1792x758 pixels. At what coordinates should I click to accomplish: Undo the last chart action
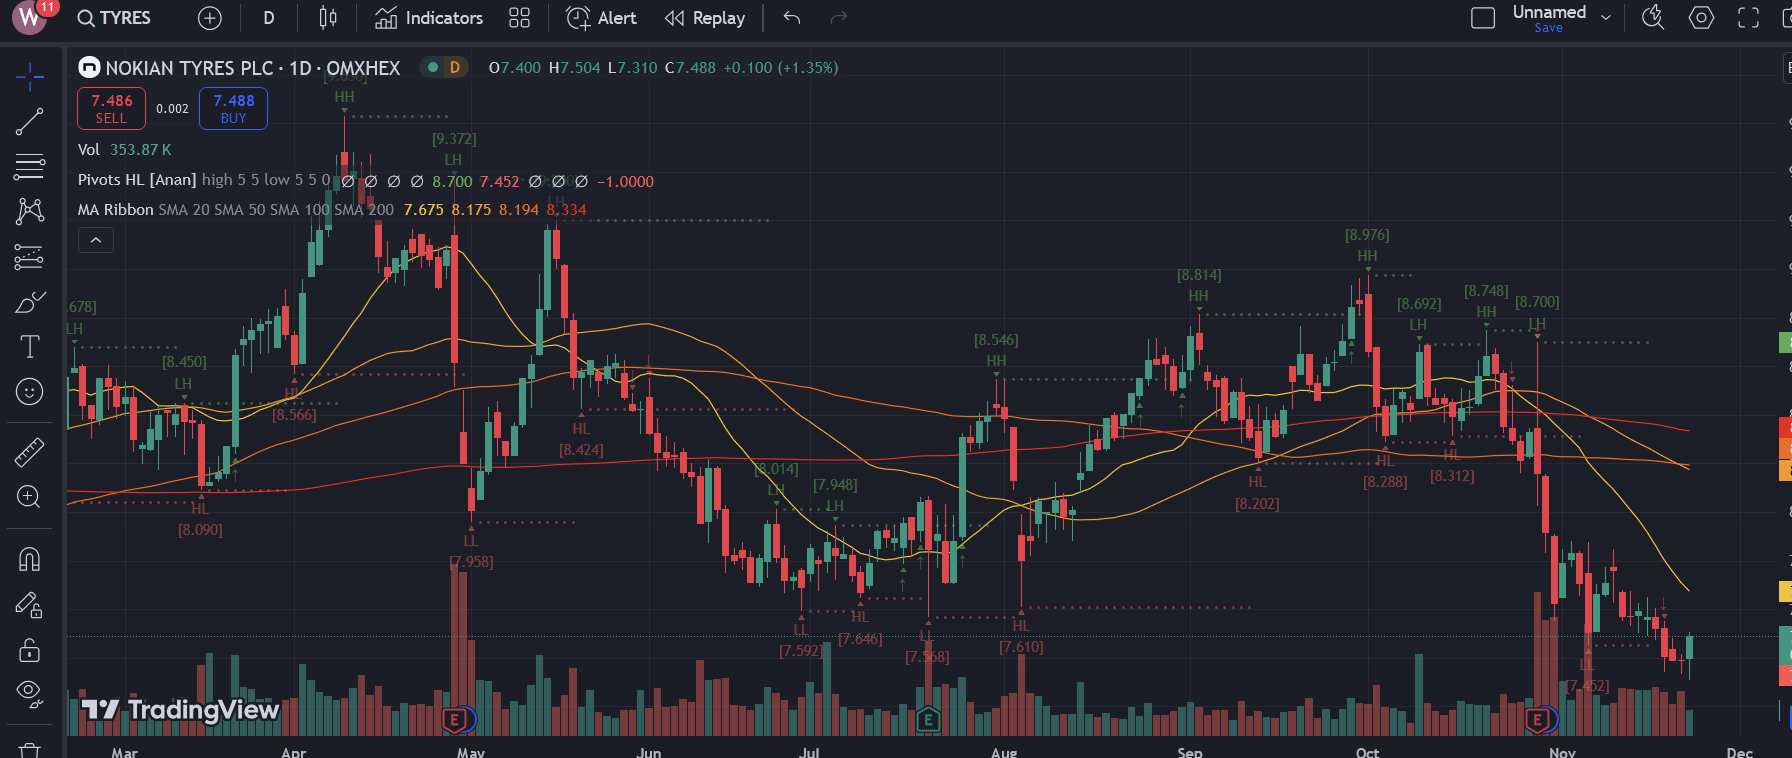pyautogui.click(x=792, y=18)
